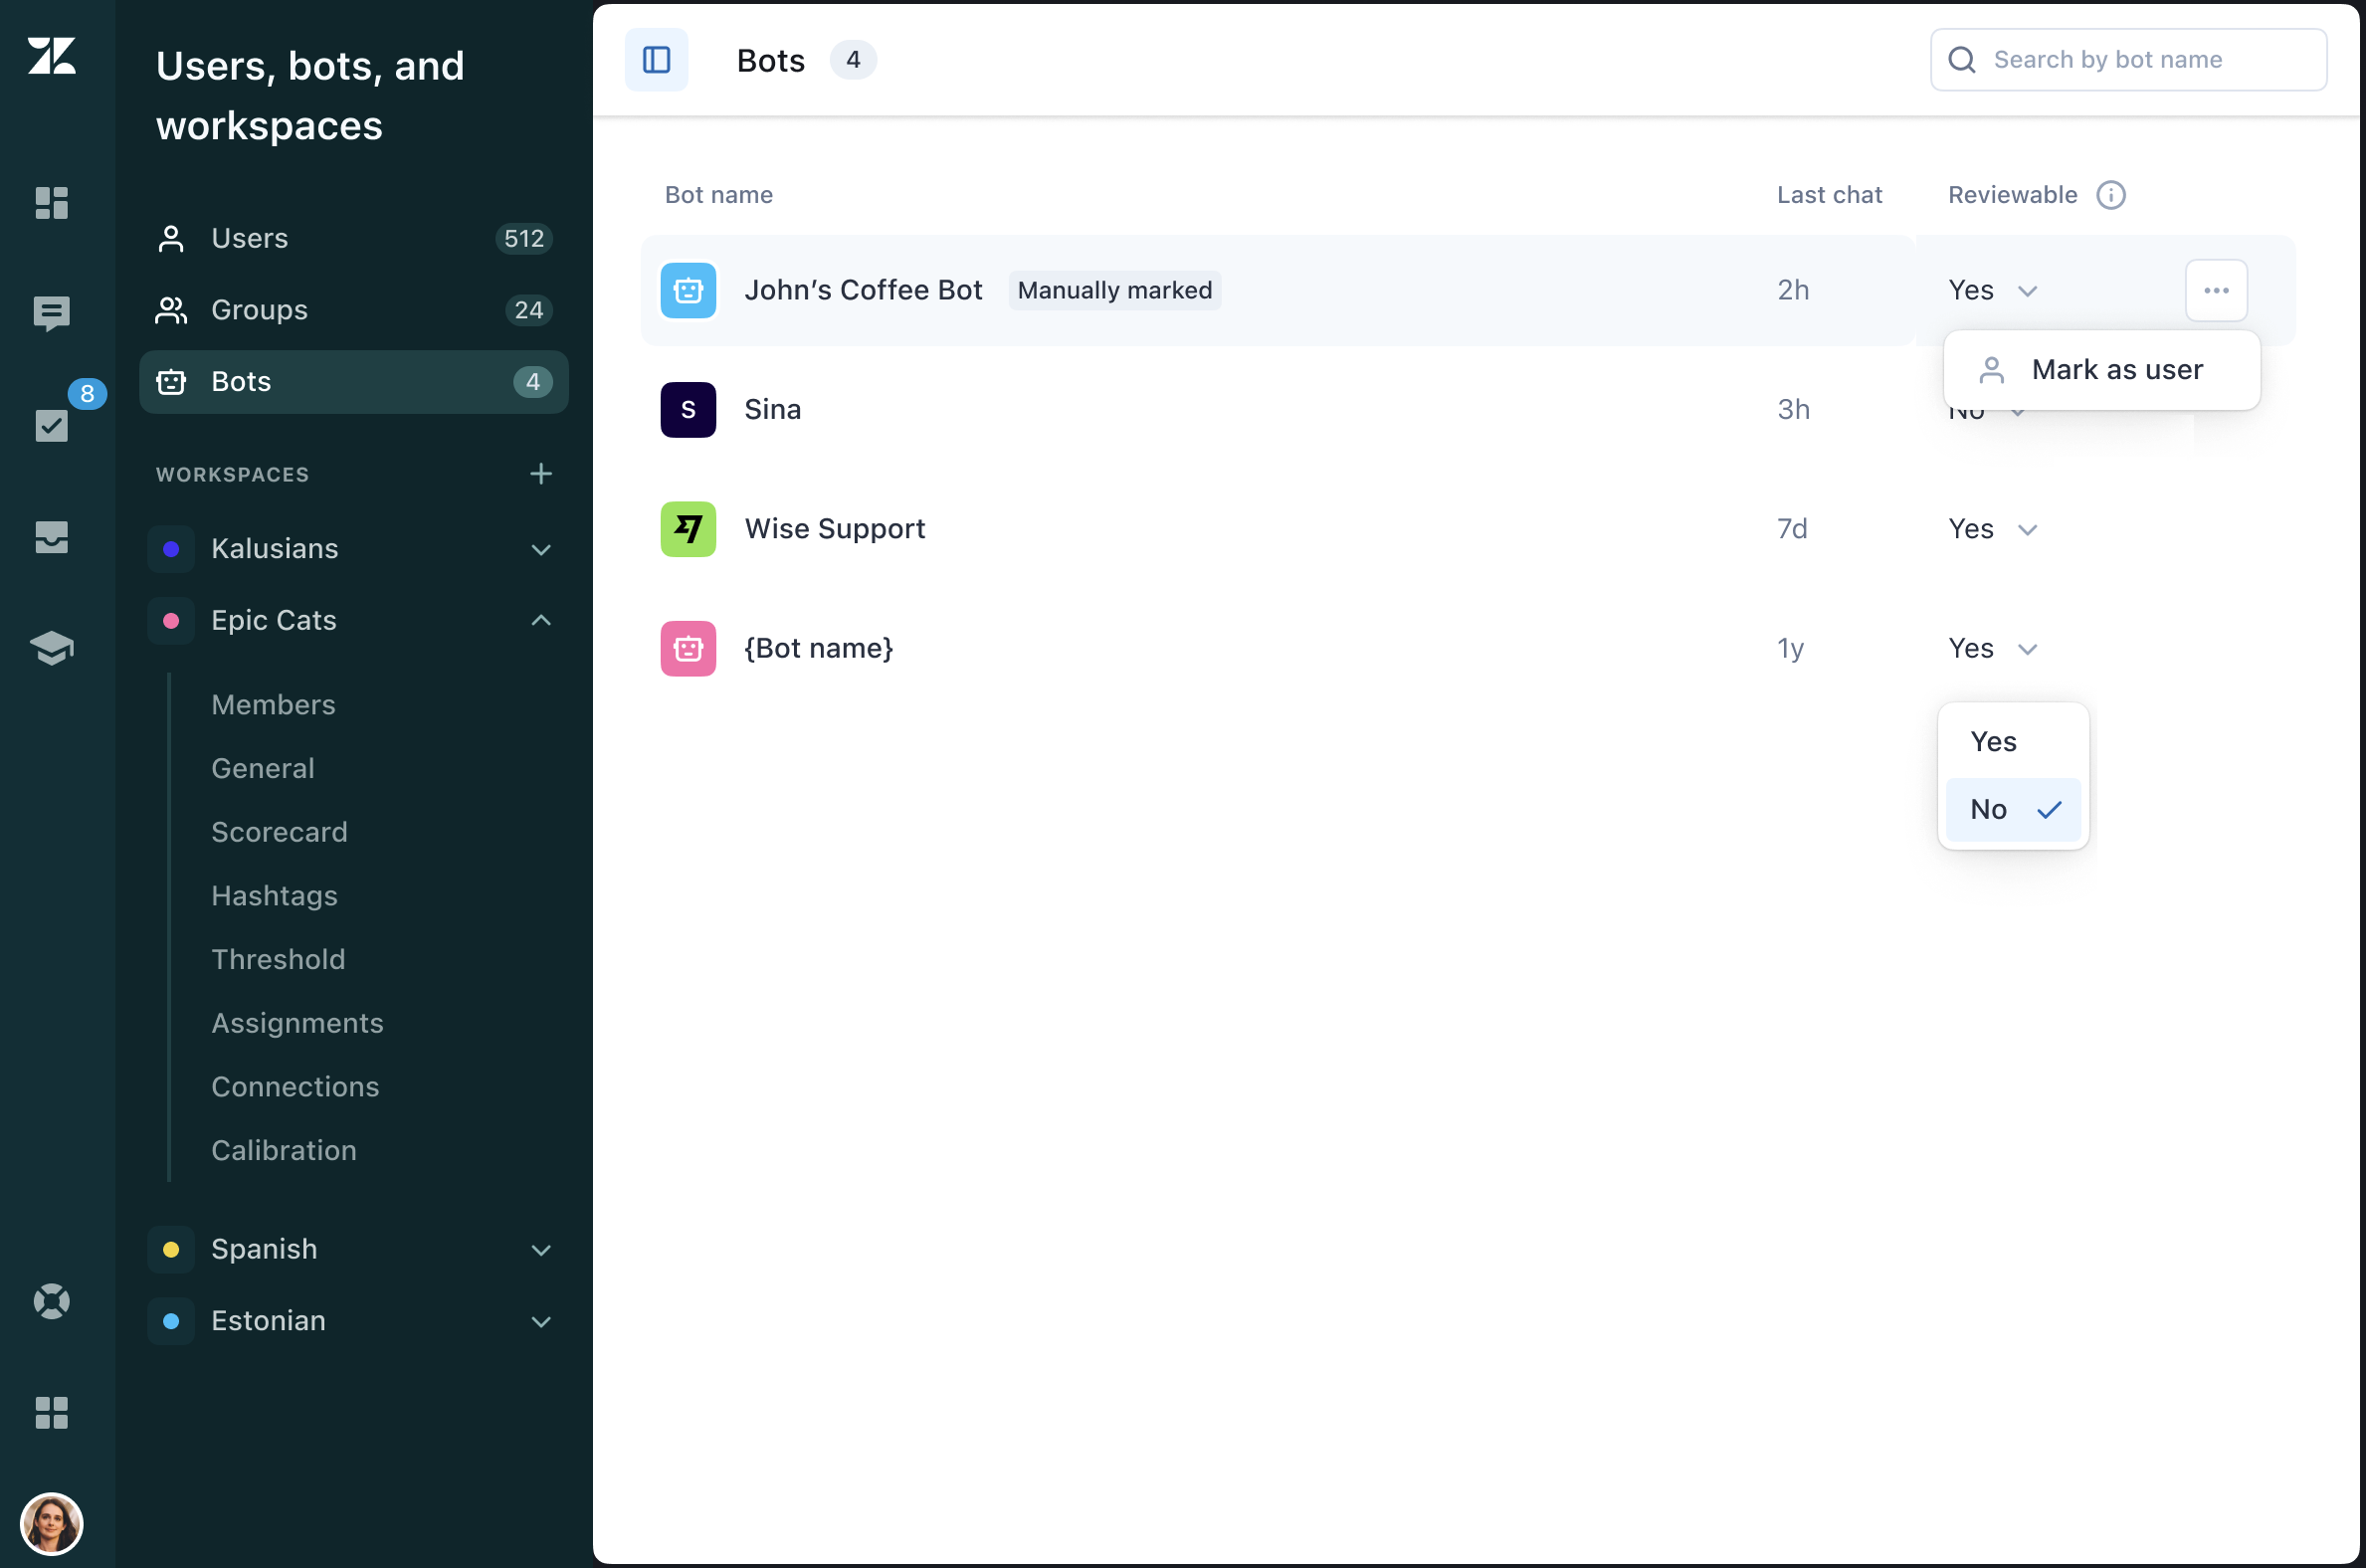Viewport: 2366px width, 1568px height.
Task: Click the Search by bot name field
Action: pos(2140,60)
